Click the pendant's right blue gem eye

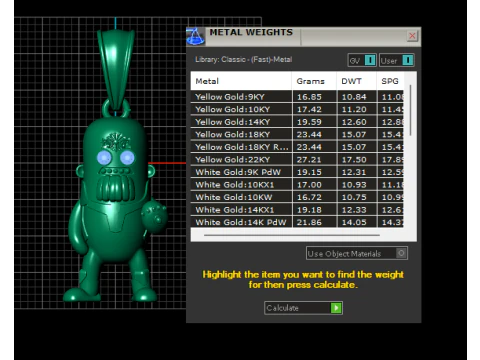point(127,157)
